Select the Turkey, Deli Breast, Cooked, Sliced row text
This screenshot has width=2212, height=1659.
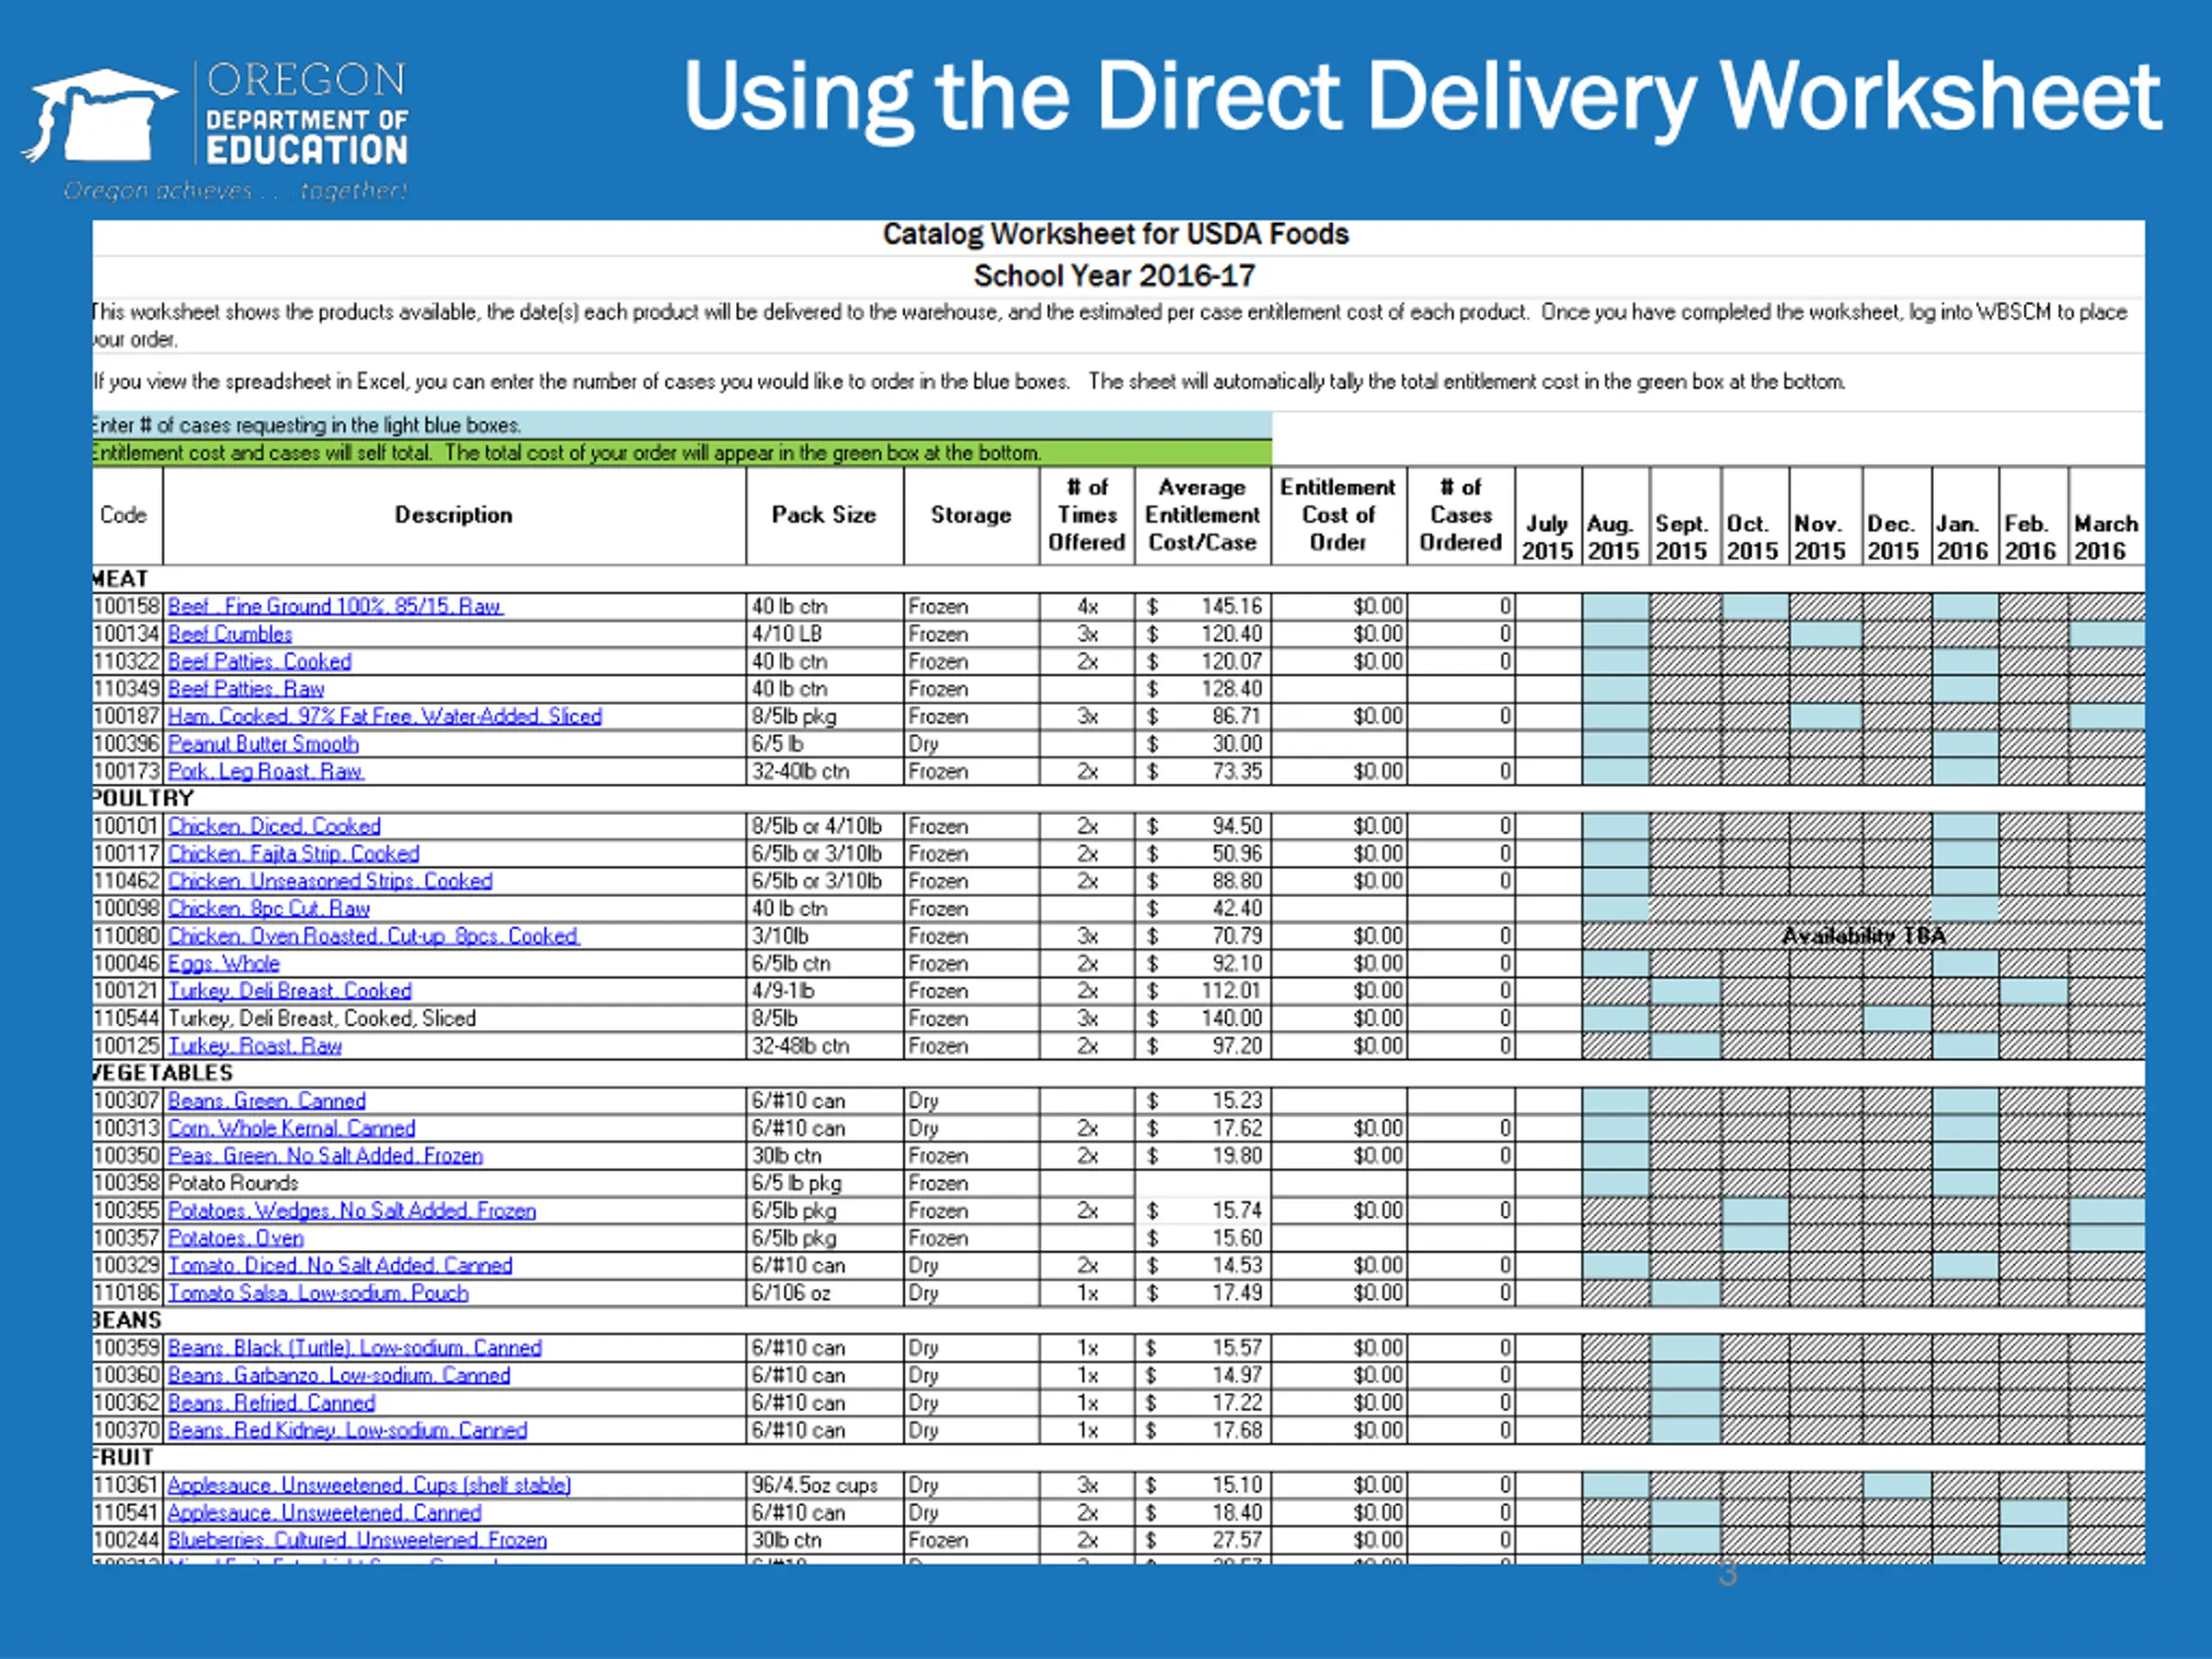322,1018
